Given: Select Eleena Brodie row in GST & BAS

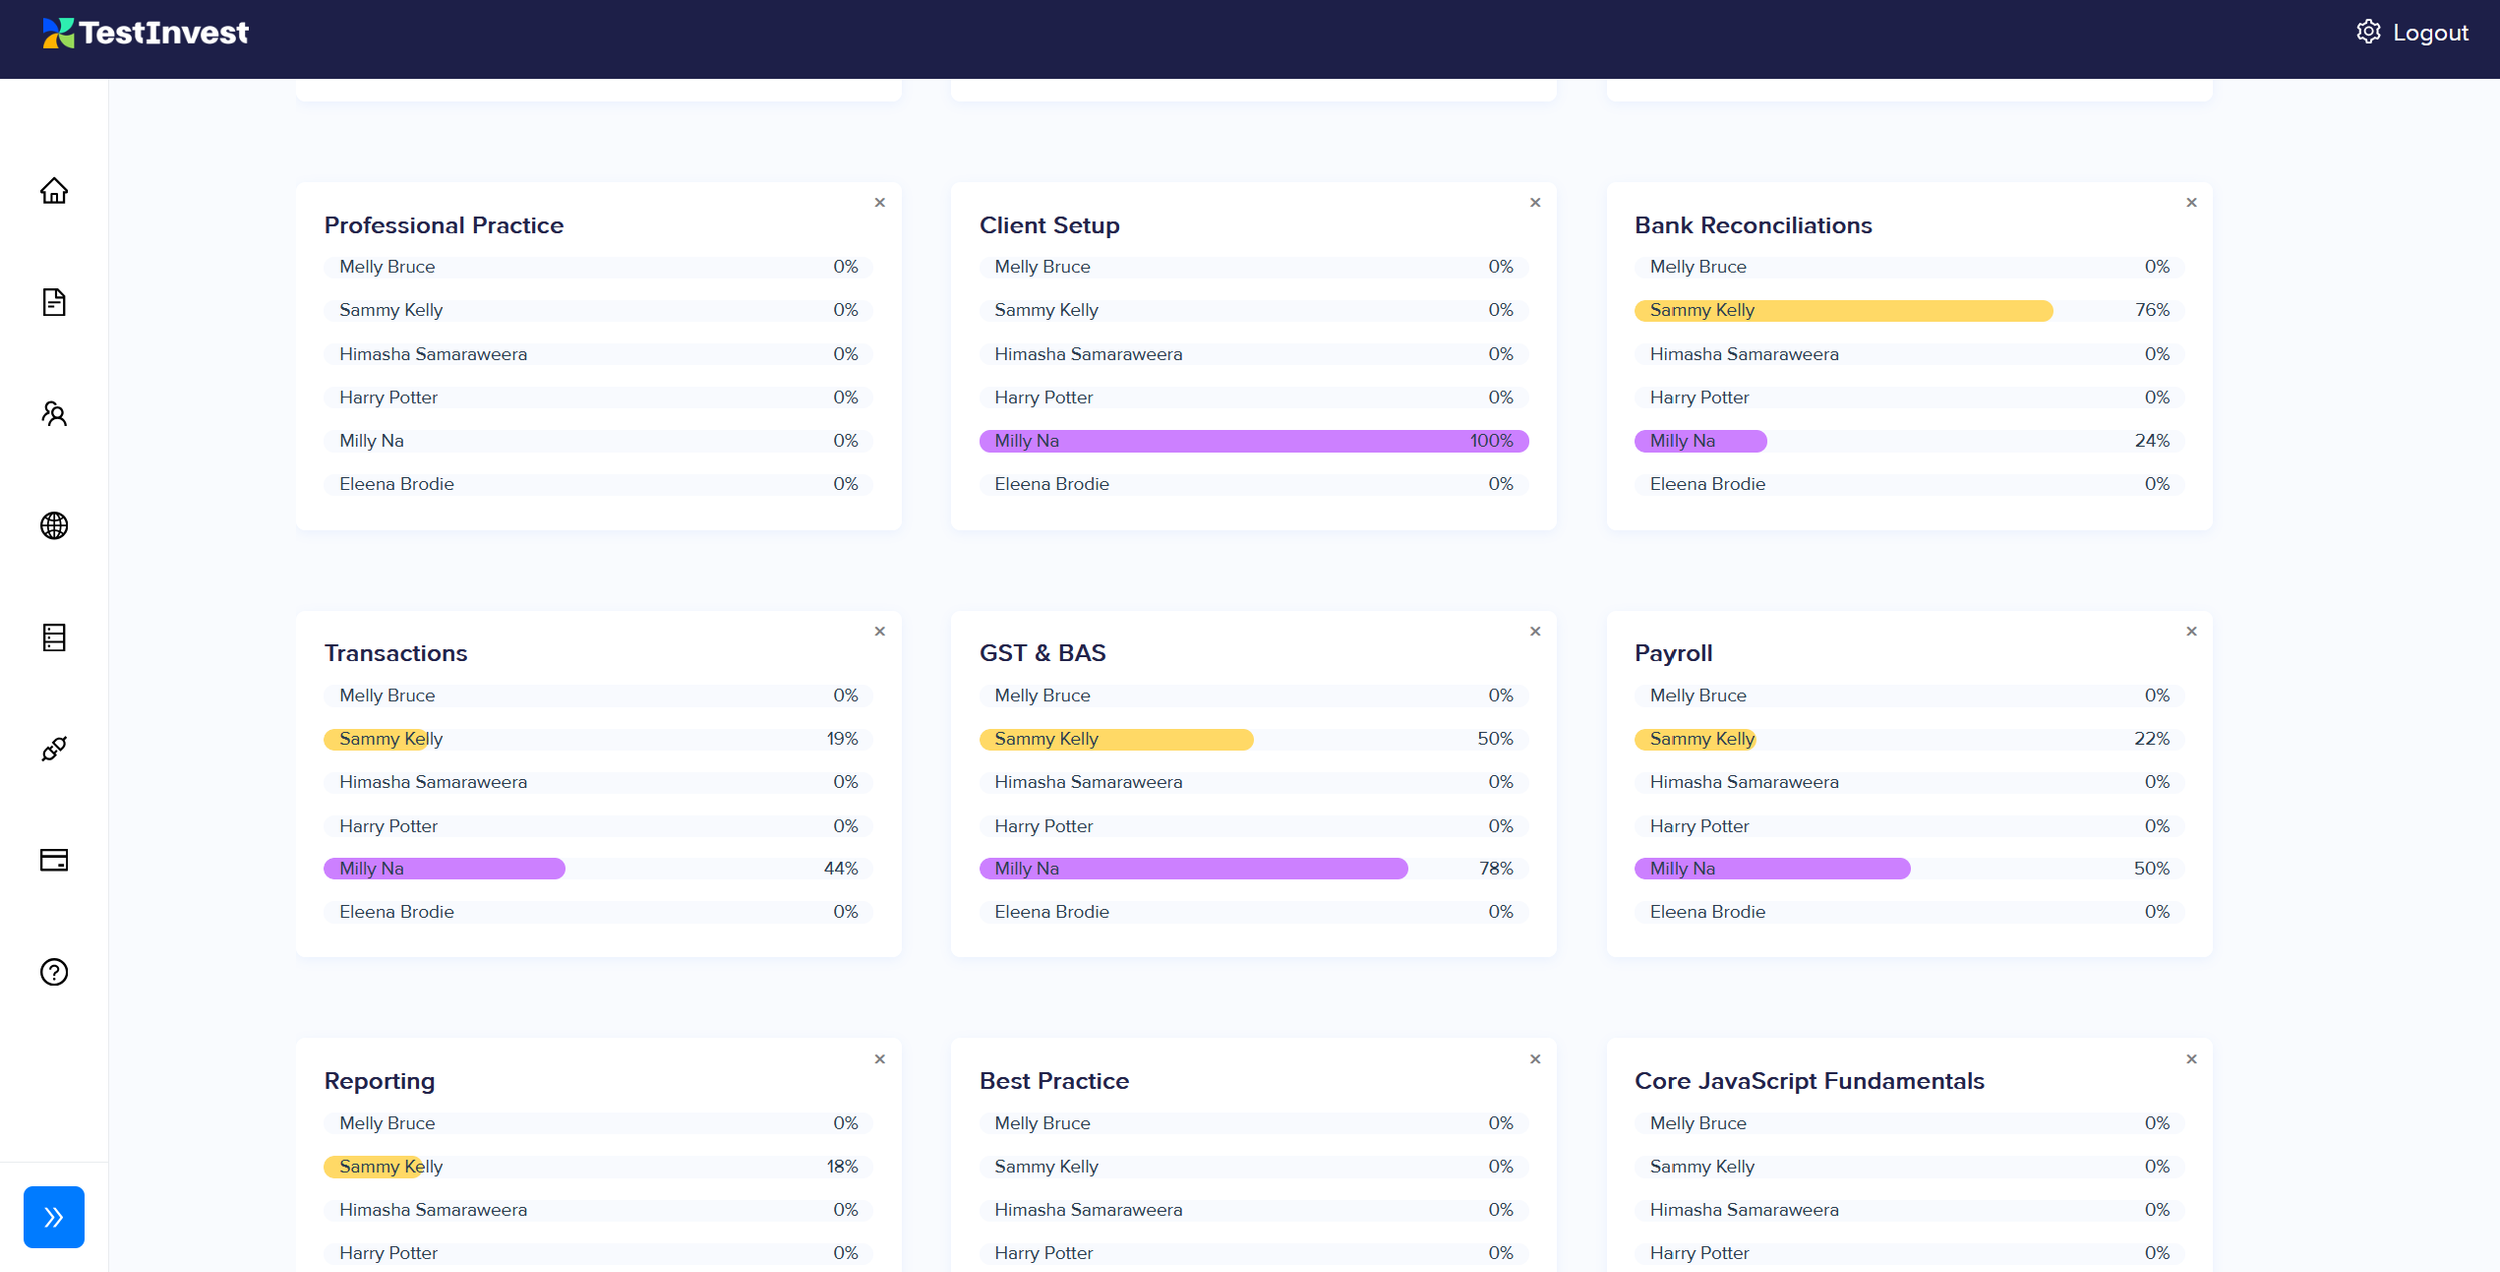Looking at the screenshot, I should [x=1254, y=912].
